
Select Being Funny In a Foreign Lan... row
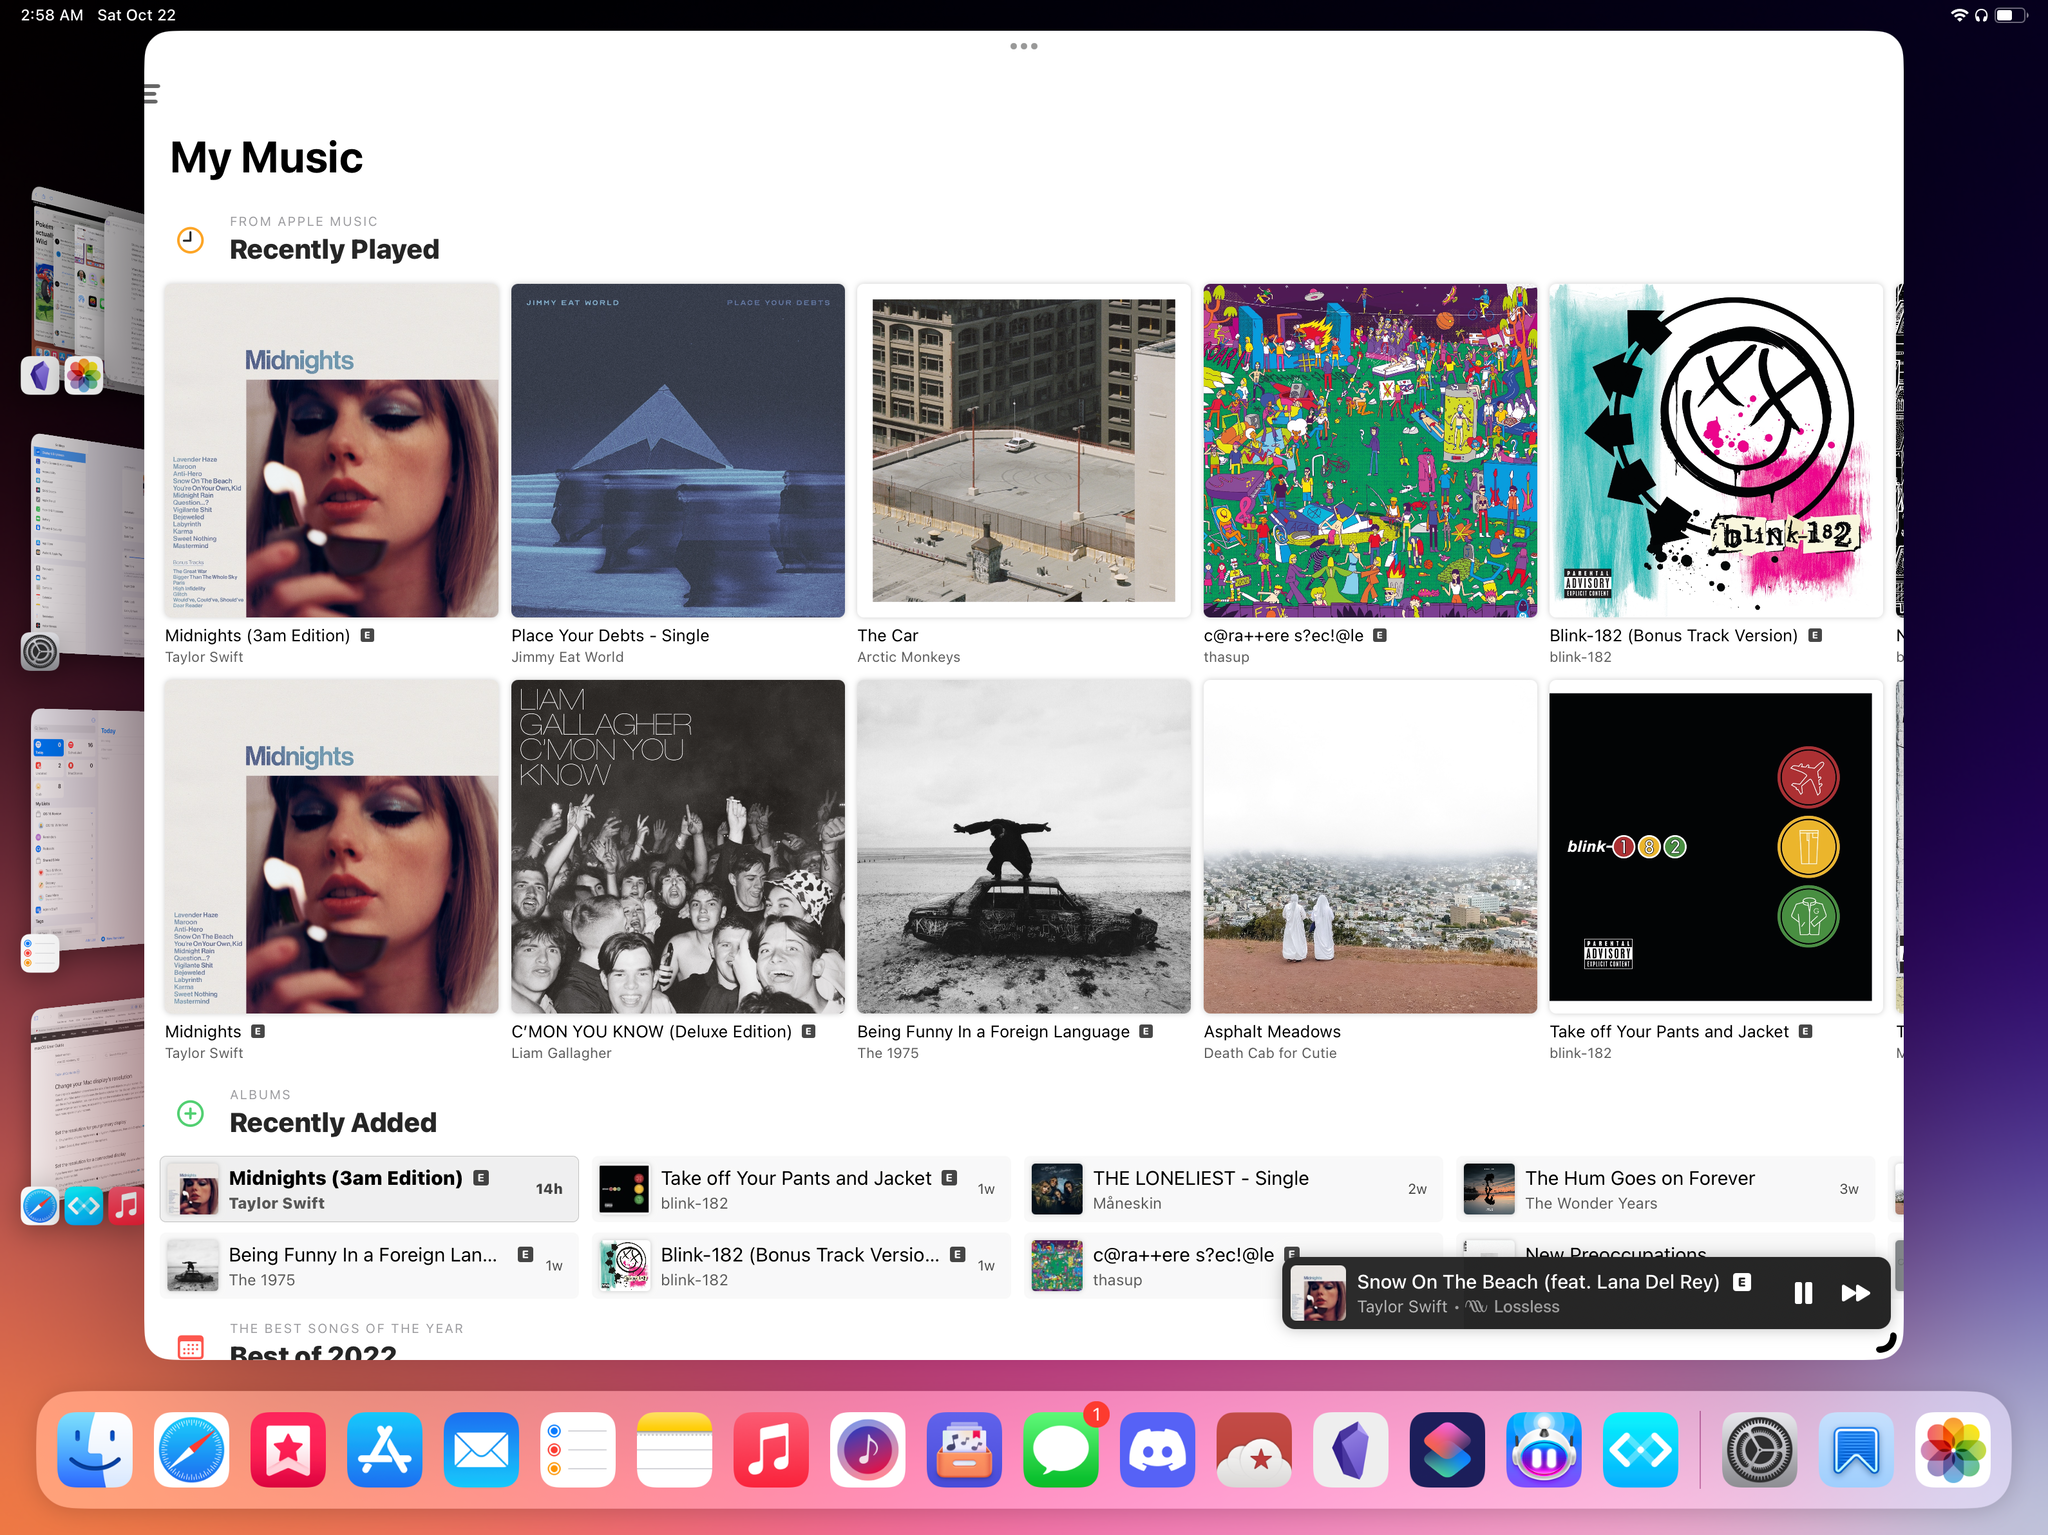point(369,1266)
